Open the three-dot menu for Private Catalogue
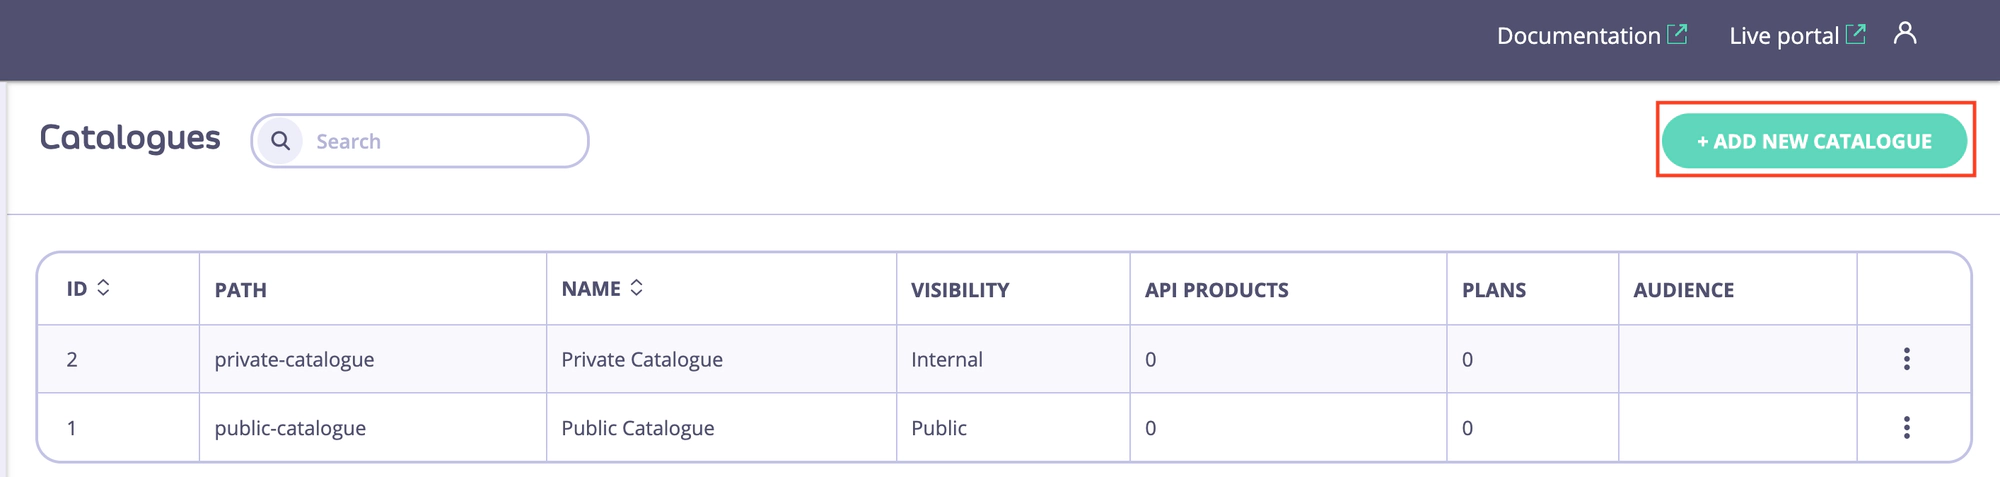Screen dimensions: 2000x477 click(x=1907, y=359)
